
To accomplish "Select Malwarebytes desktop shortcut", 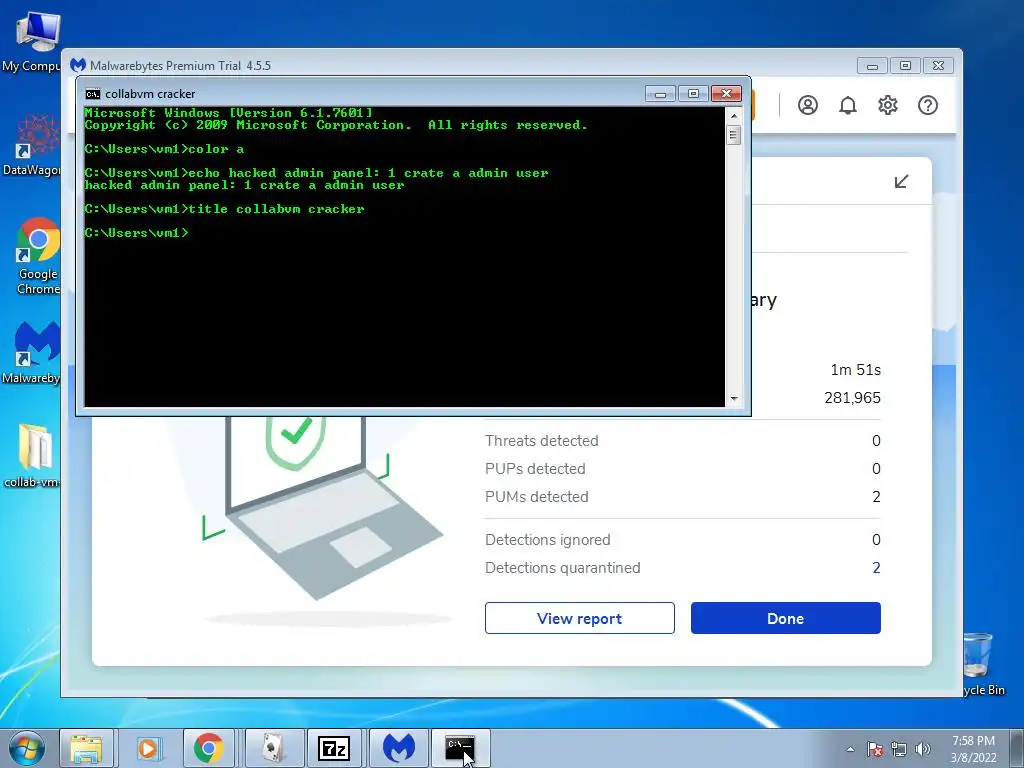I will [x=31, y=353].
